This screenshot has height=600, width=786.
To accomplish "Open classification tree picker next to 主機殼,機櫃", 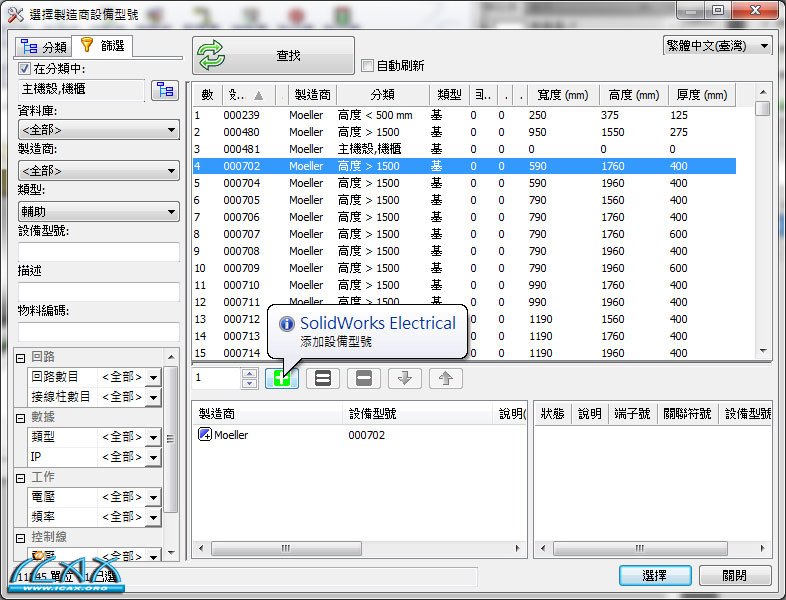I will point(165,90).
